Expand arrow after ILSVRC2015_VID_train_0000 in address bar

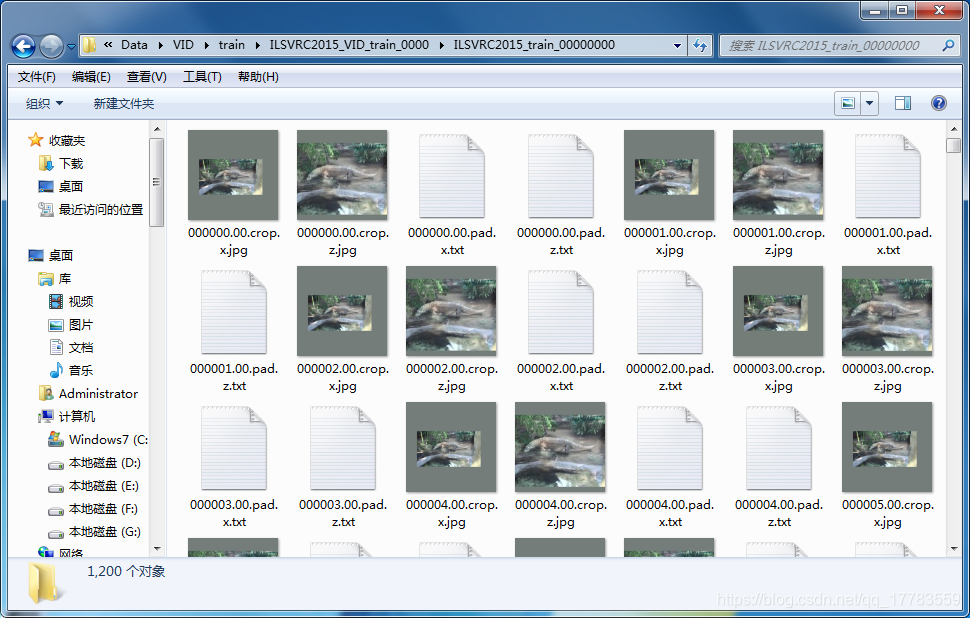tap(442, 45)
